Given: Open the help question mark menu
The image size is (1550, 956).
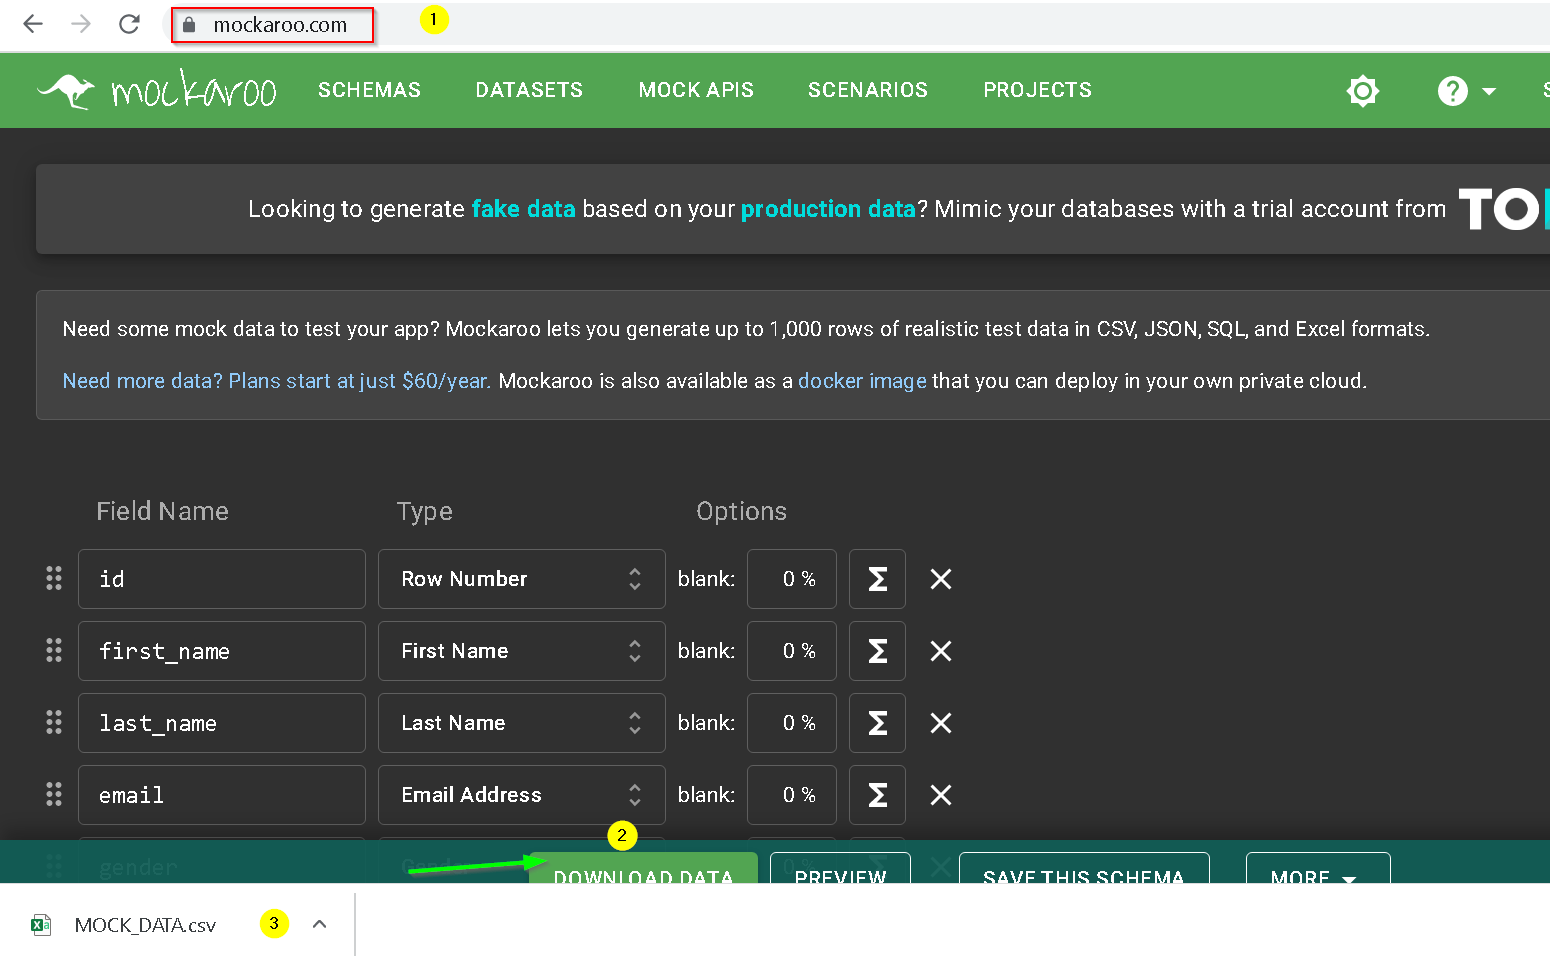Looking at the screenshot, I should 1466,91.
